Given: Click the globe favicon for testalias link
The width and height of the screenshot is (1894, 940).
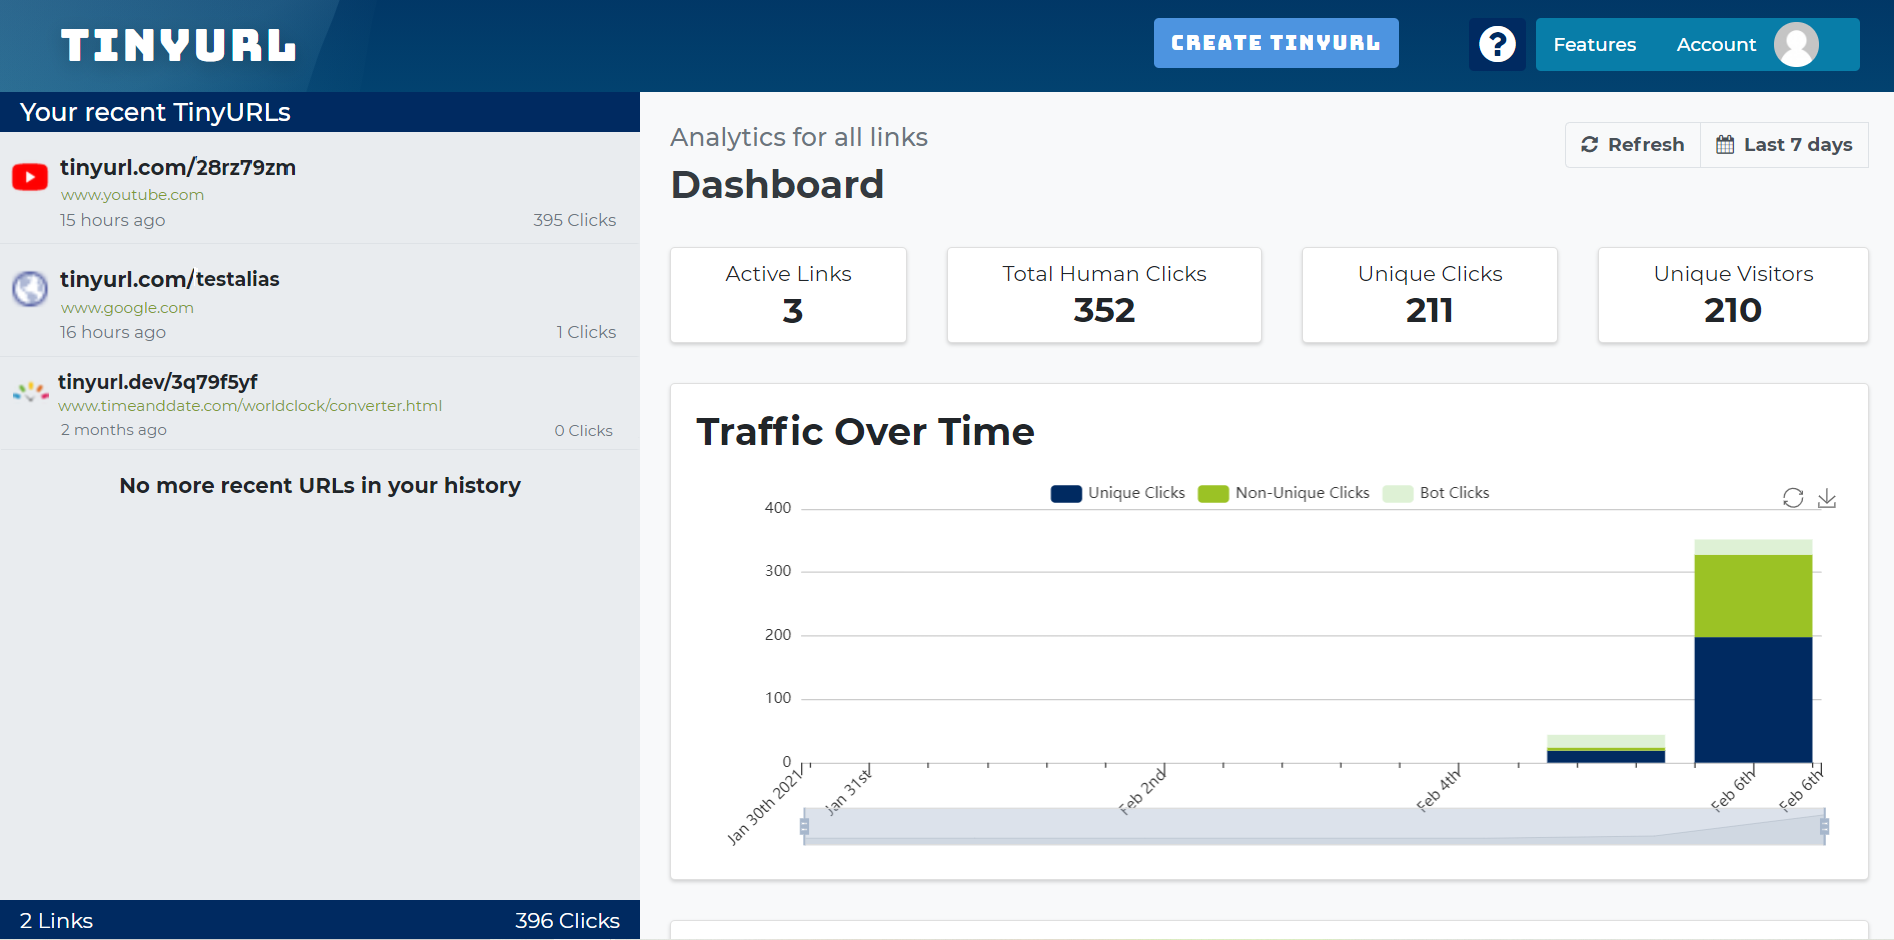Looking at the screenshot, I should (x=30, y=289).
